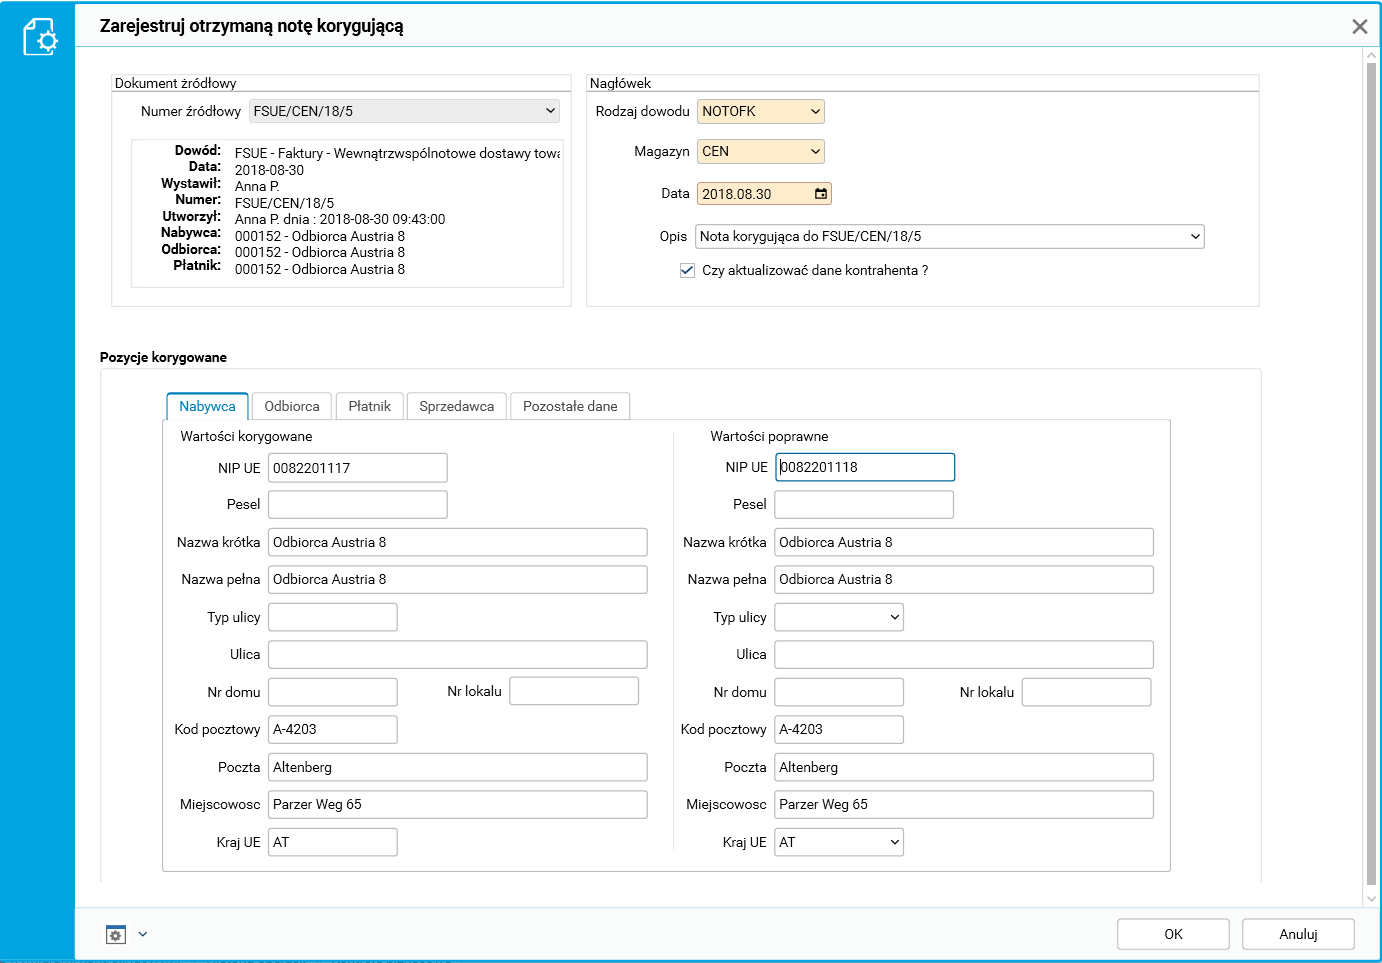1382x963 pixels.
Task: Click the Anuluj button
Action: [x=1298, y=934]
